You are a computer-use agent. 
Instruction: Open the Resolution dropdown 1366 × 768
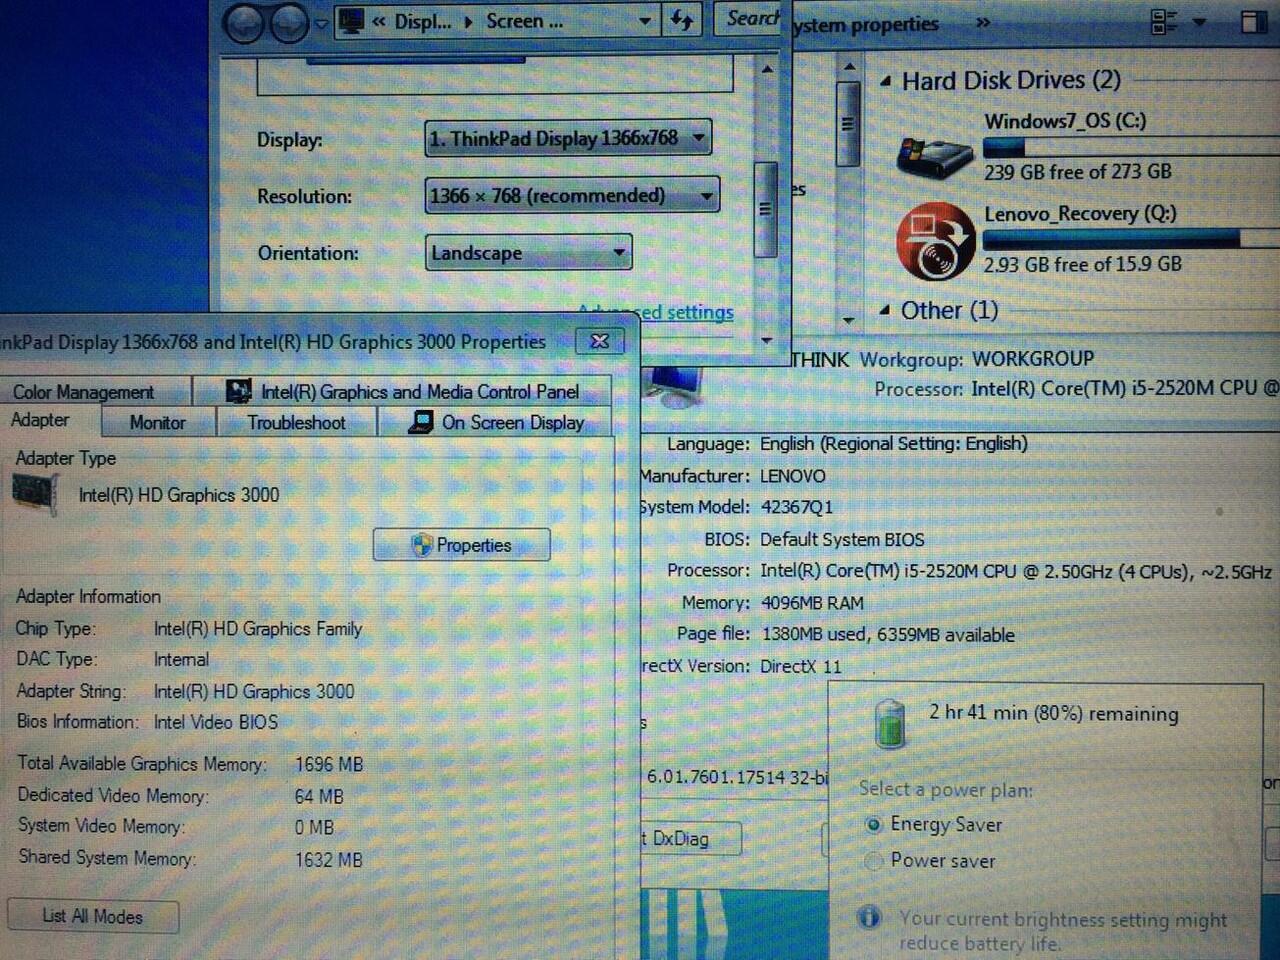point(572,195)
